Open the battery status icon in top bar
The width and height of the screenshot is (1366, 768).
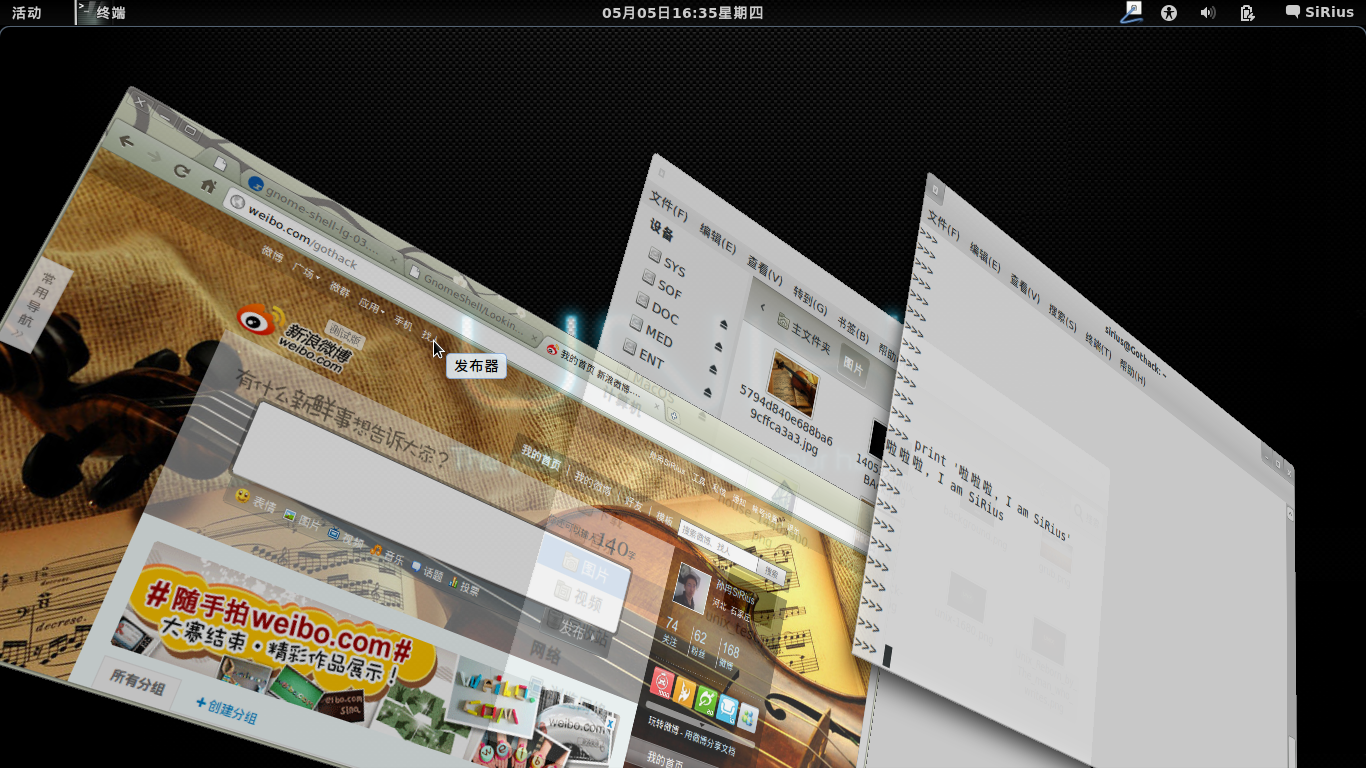point(1247,13)
